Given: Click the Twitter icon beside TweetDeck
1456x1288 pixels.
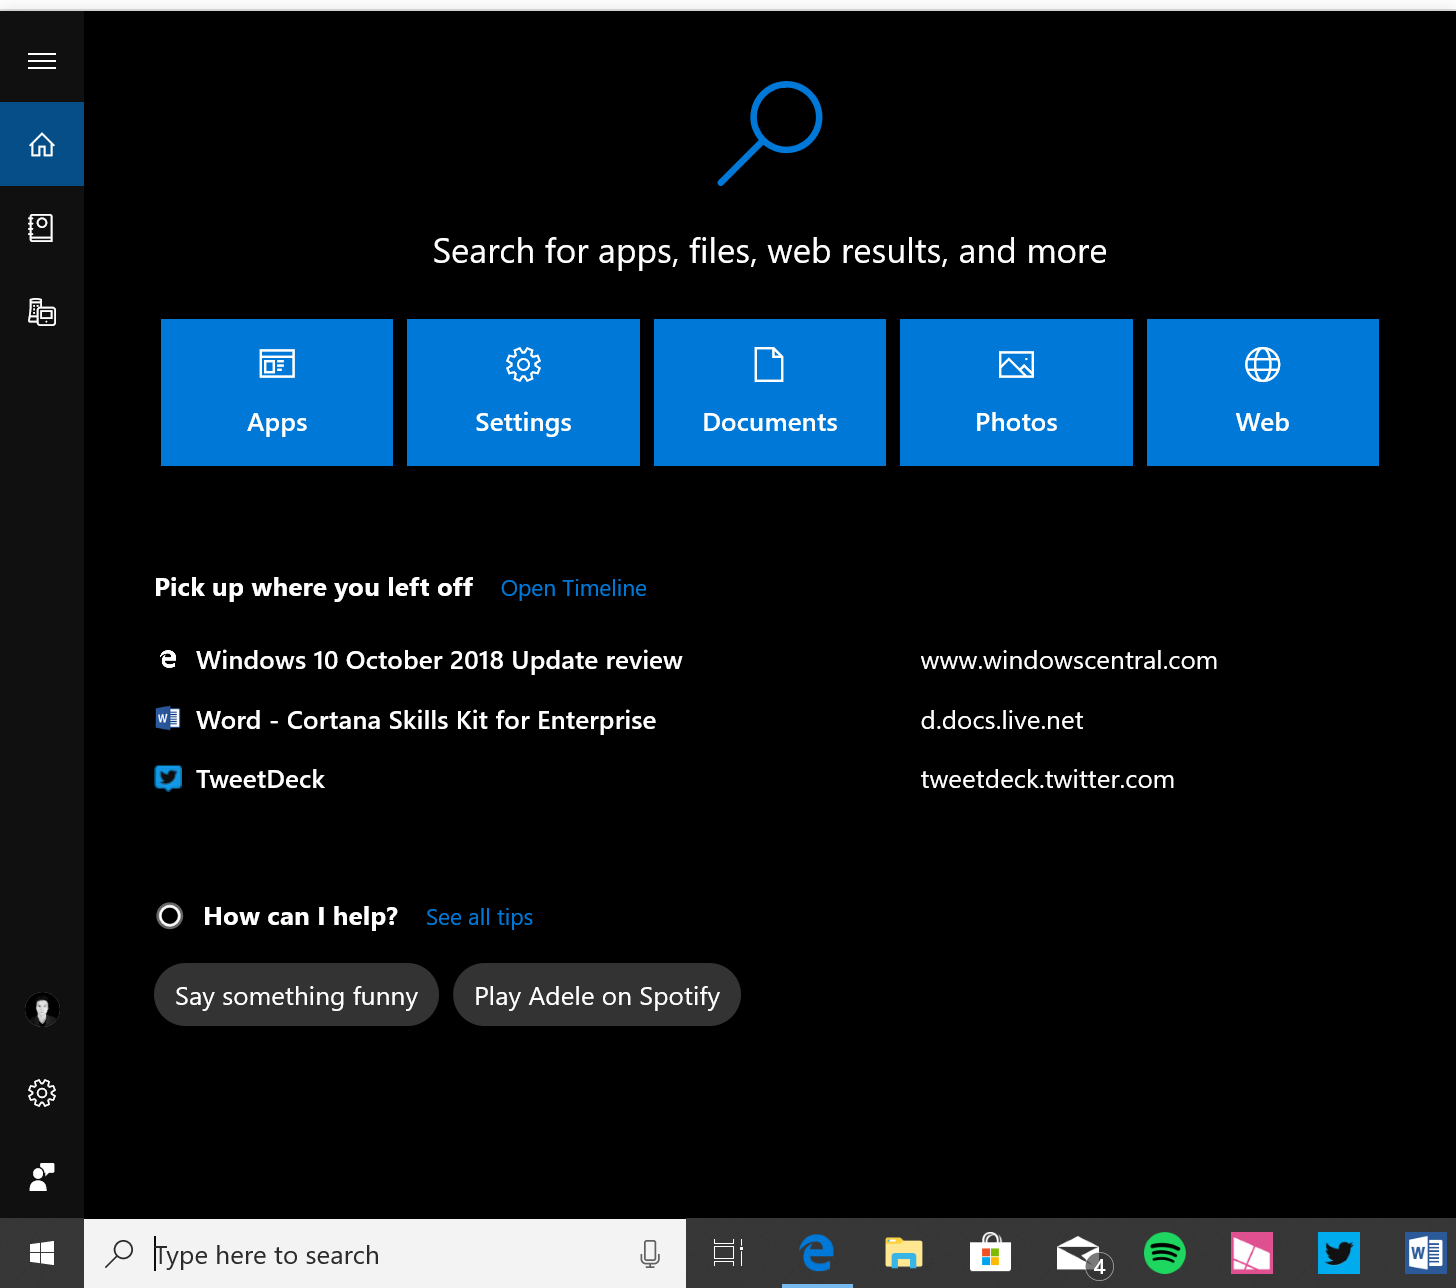Looking at the screenshot, I should click(x=168, y=778).
